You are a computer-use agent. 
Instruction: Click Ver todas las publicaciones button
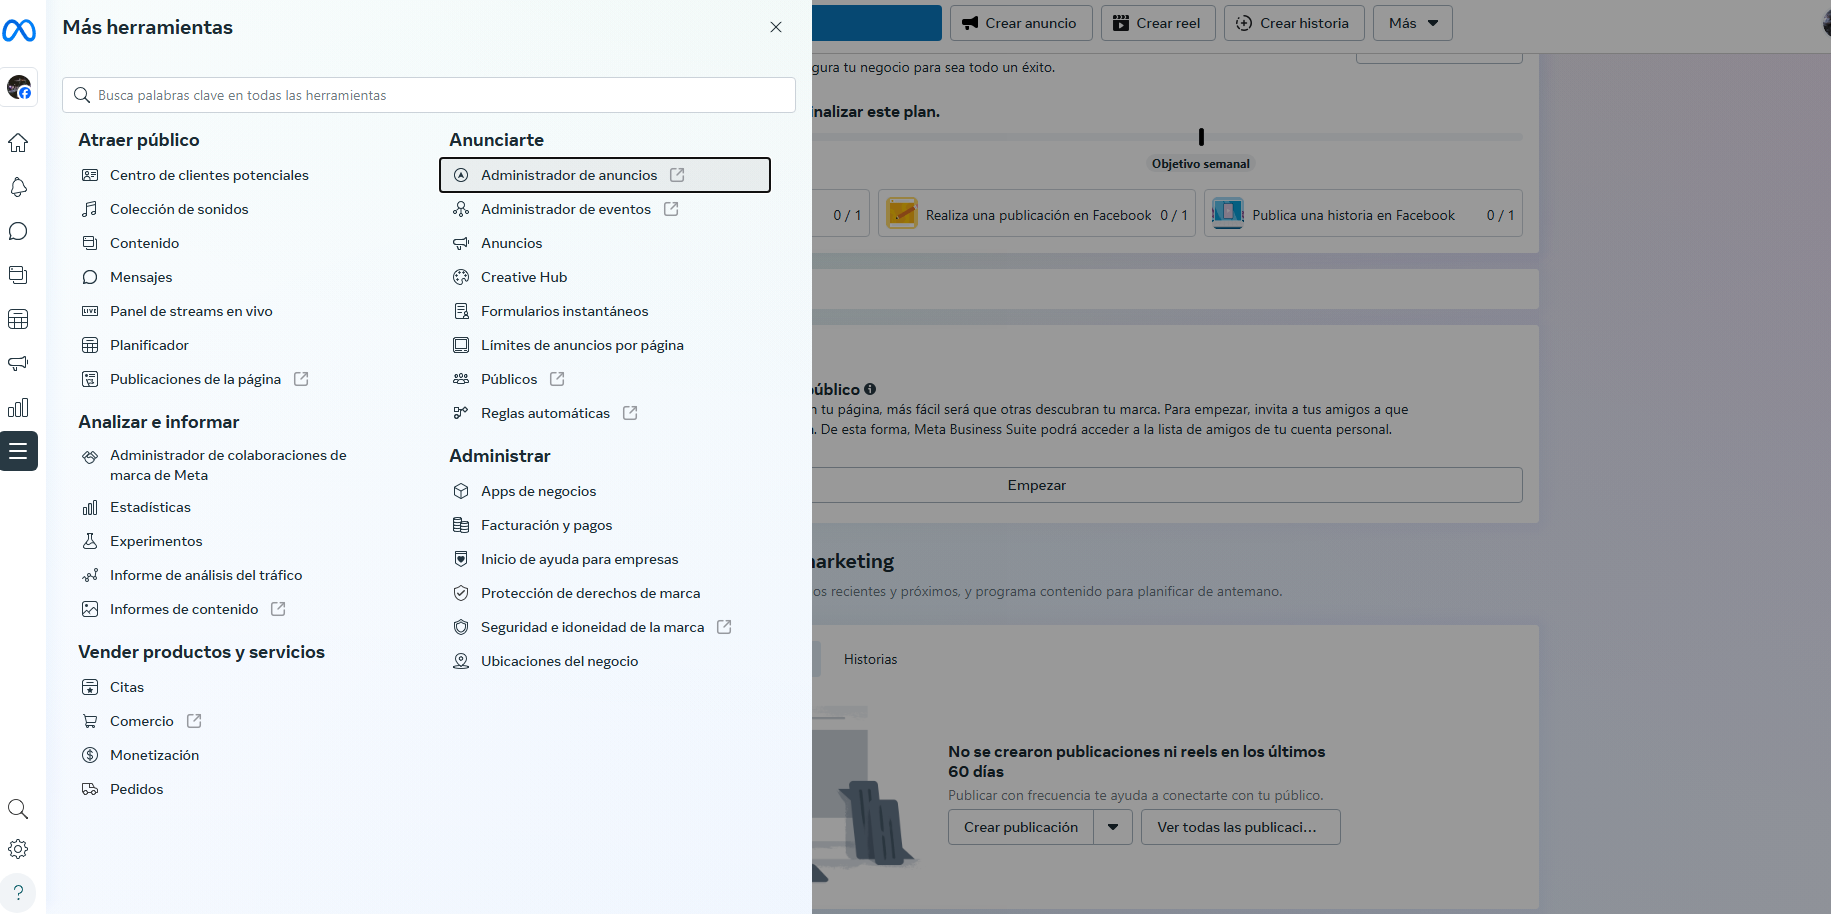[1241, 827]
